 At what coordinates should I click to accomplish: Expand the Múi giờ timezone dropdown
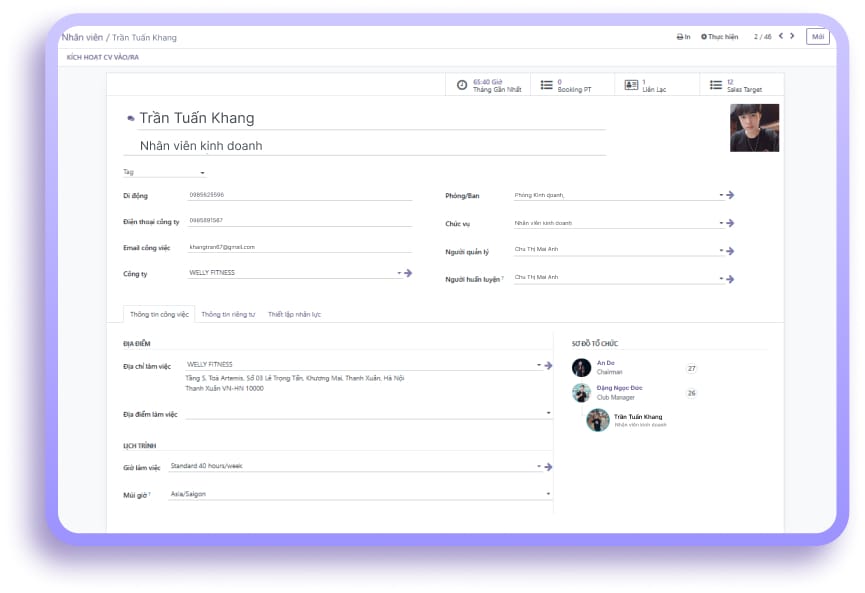(x=548, y=494)
